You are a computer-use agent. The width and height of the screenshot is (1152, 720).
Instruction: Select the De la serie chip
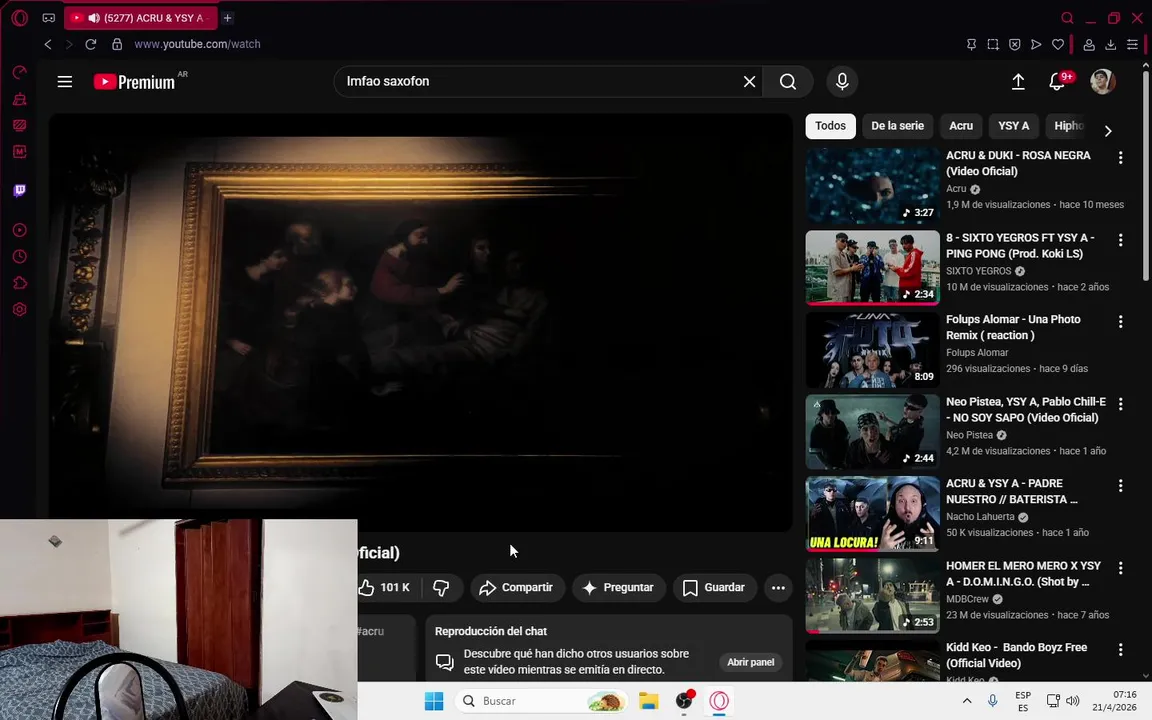click(897, 126)
